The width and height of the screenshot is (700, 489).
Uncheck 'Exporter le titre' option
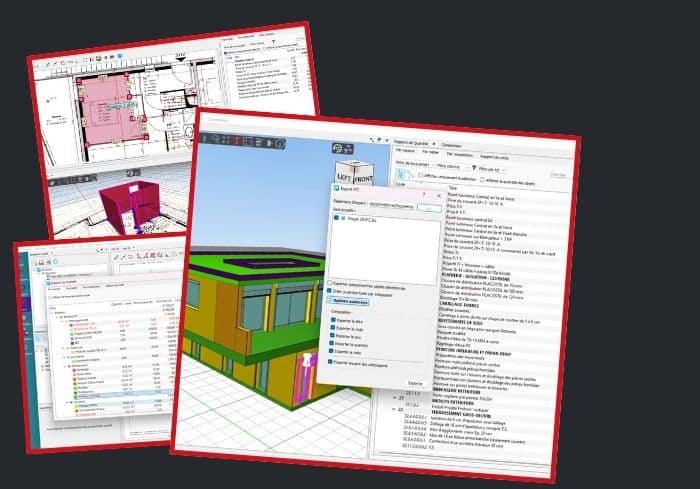click(333, 320)
